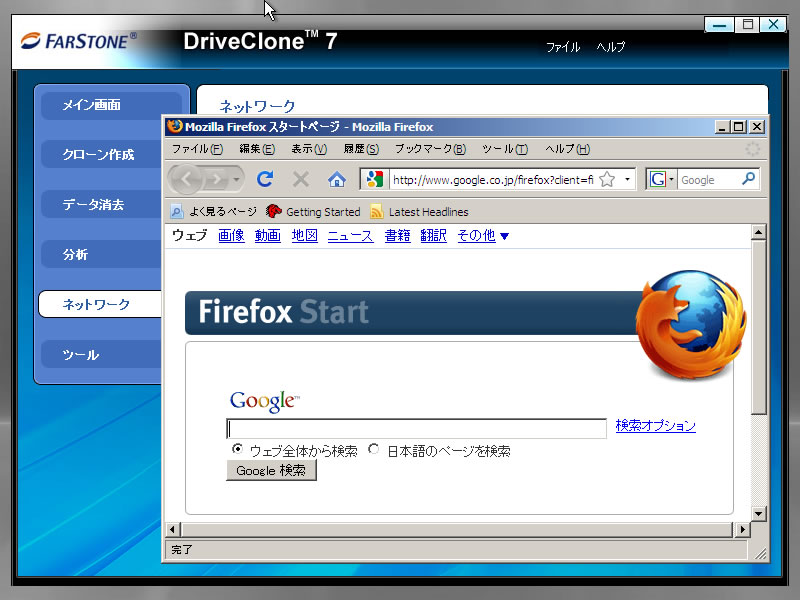Open the 検索オプション link

656,426
